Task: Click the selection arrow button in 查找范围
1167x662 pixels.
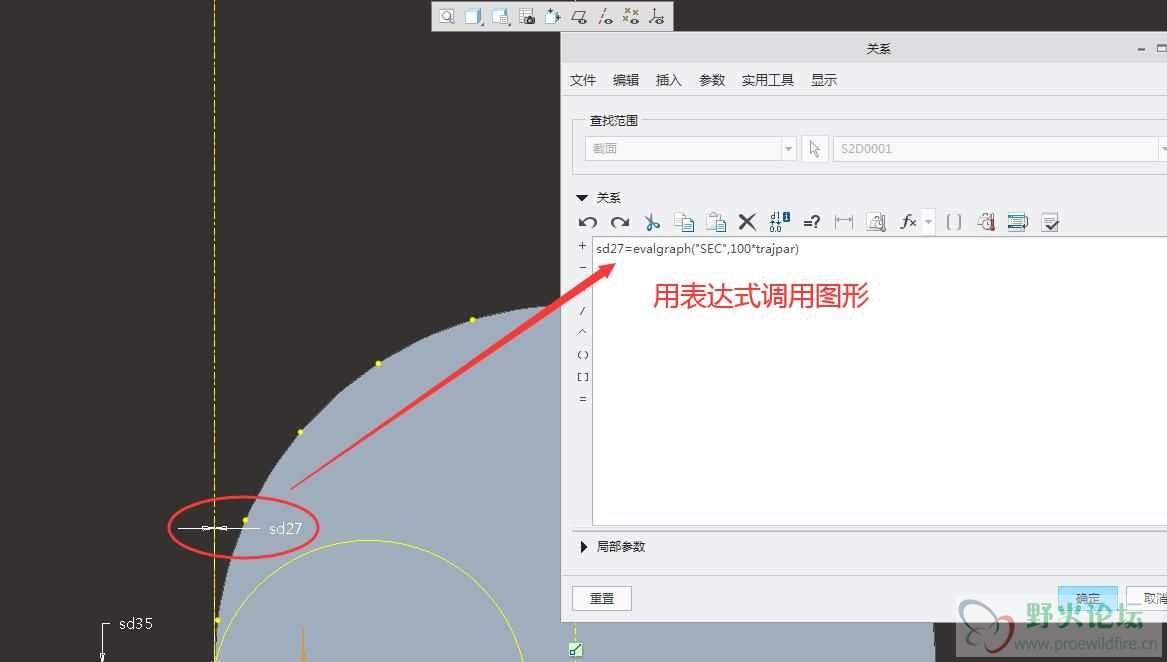Action: pyautogui.click(x=814, y=149)
